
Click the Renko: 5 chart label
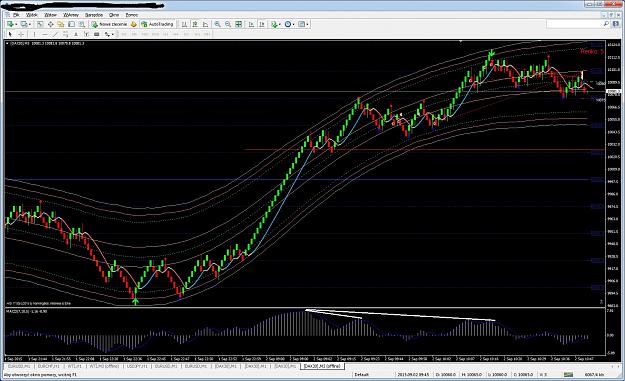(x=592, y=51)
